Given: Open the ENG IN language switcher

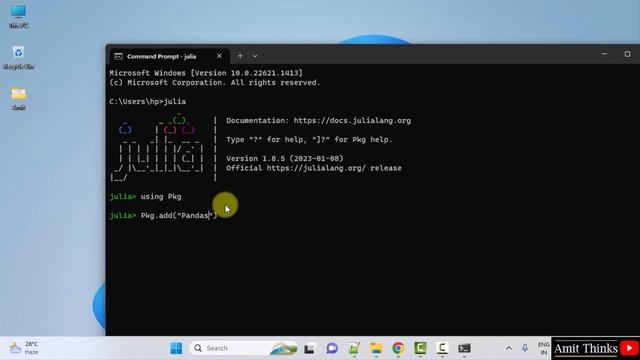Looking at the screenshot, I should (x=543, y=348).
